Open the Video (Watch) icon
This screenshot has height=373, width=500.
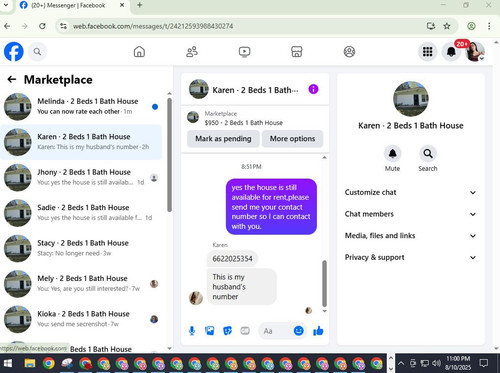point(244,52)
